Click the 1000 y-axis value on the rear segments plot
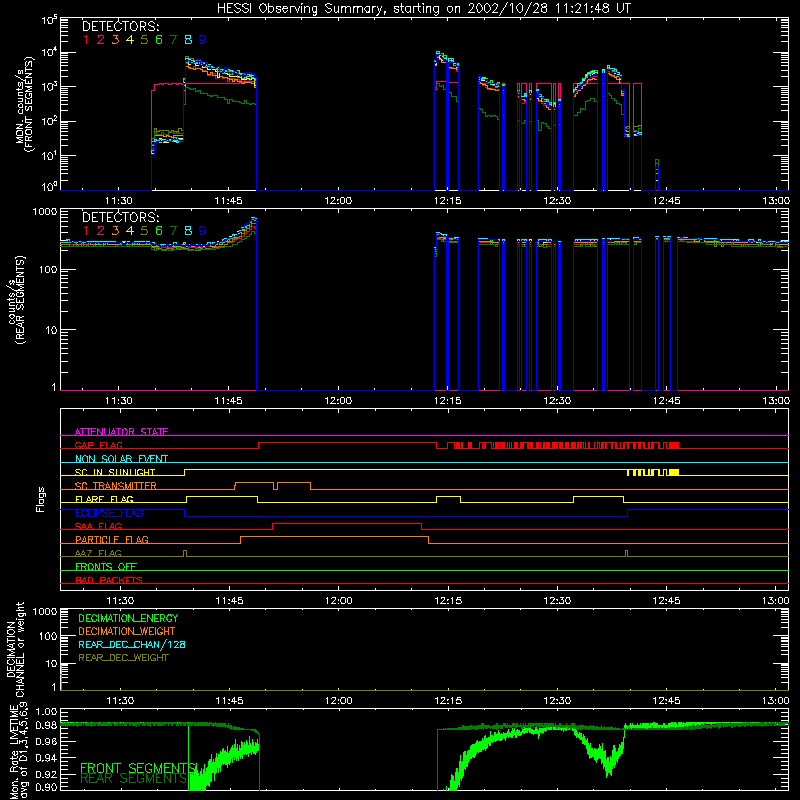800x800 pixels. tap(45, 212)
